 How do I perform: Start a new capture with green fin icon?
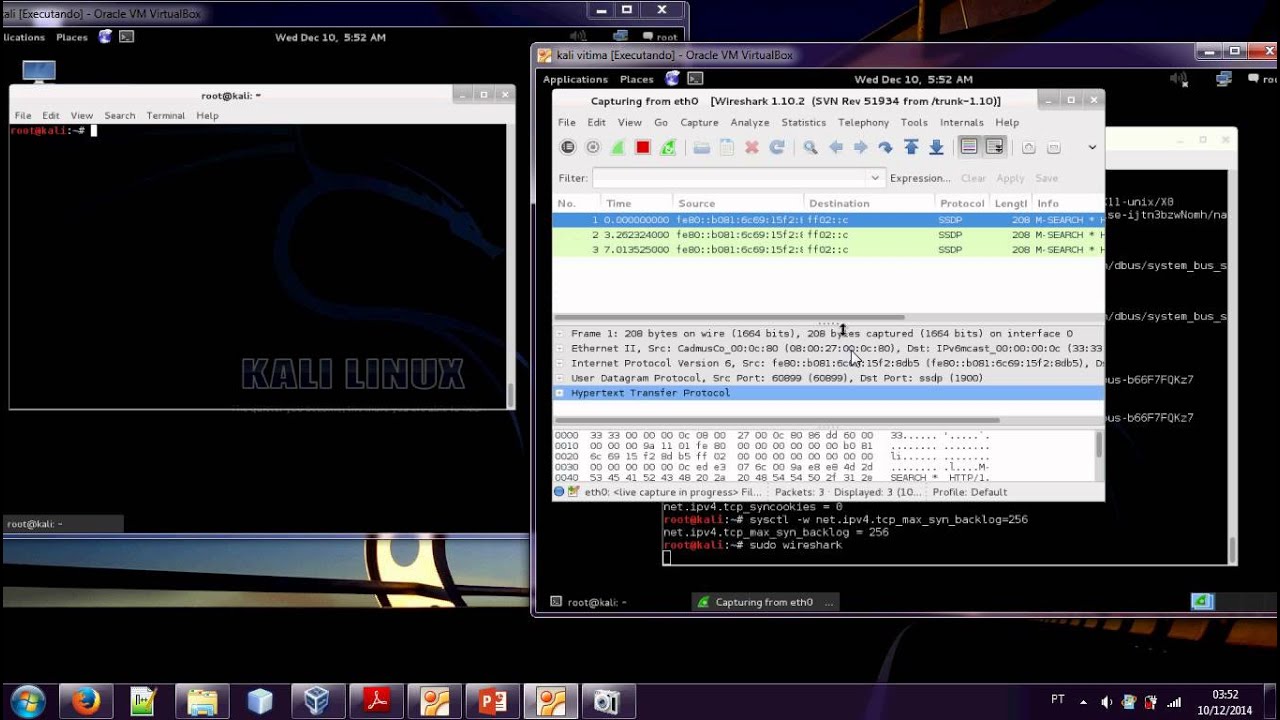click(x=617, y=148)
